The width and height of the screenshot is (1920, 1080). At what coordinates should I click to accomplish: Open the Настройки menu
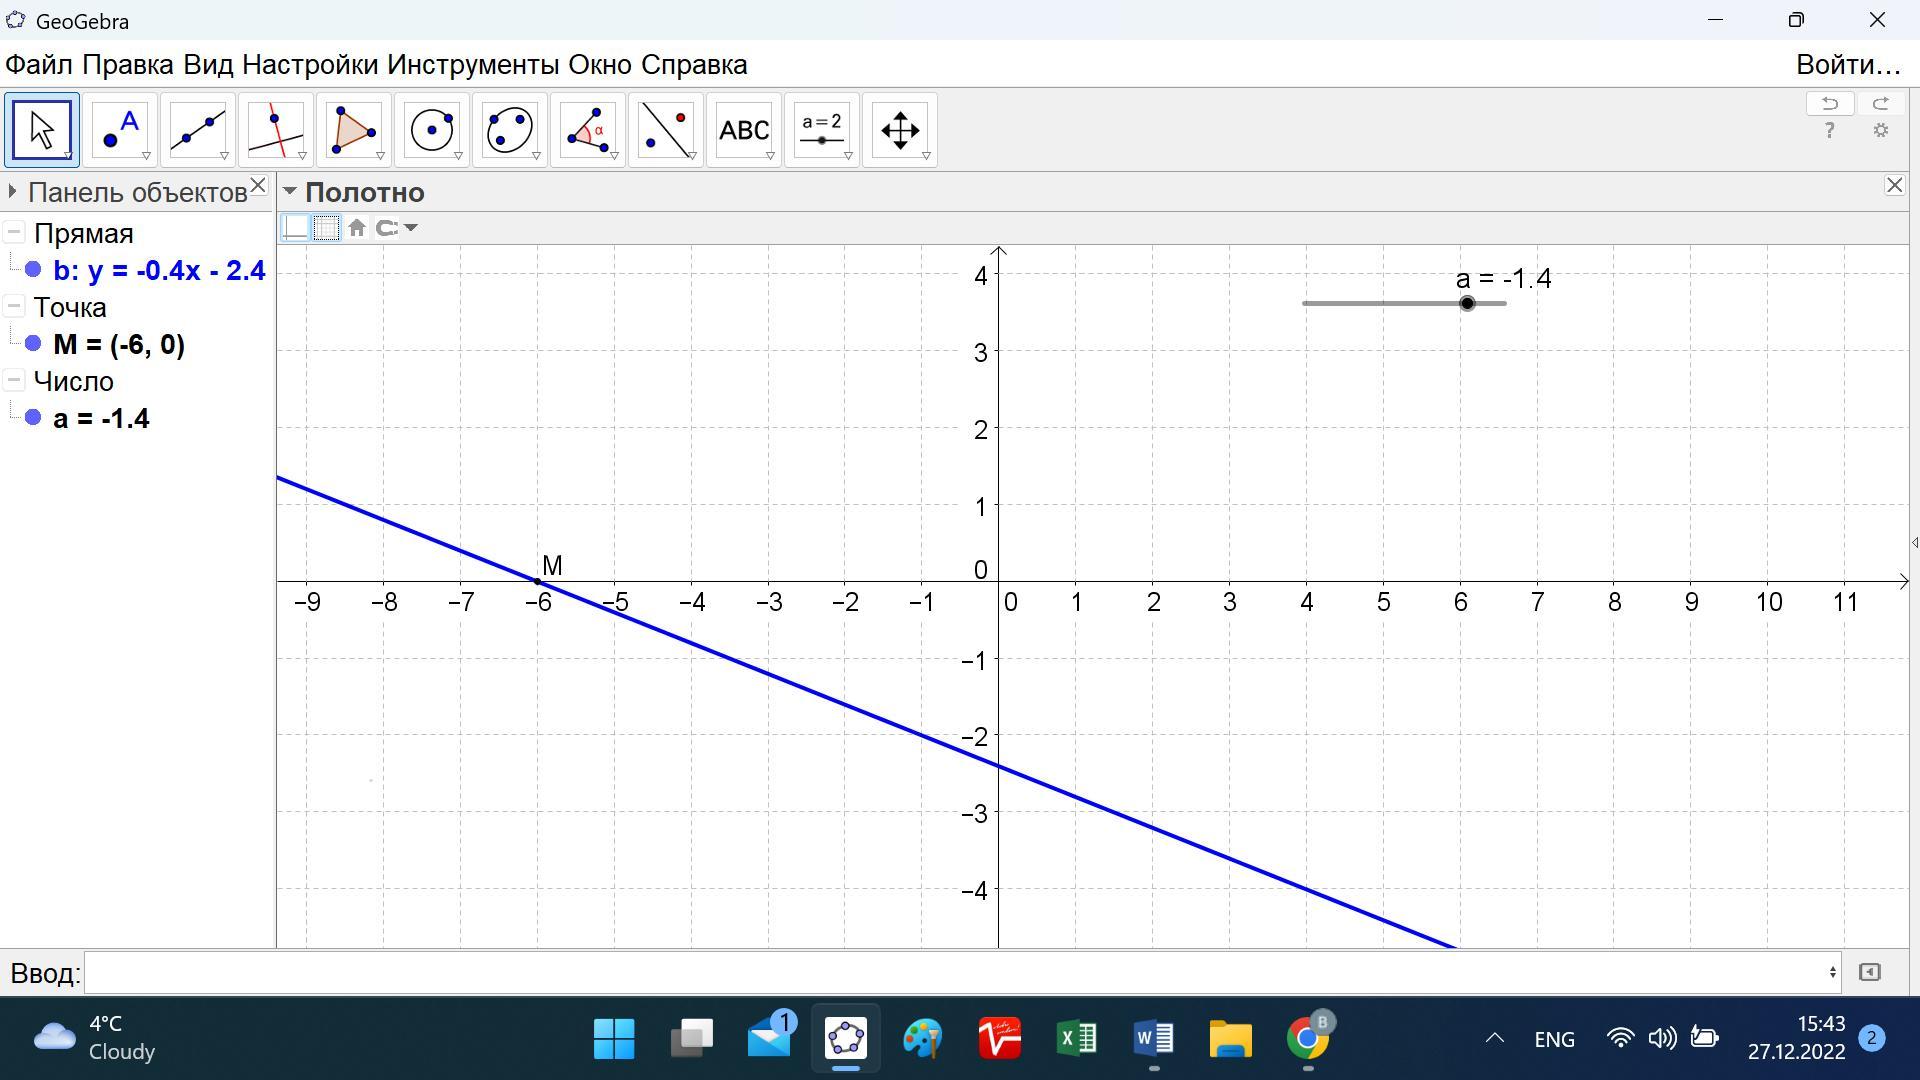click(309, 65)
